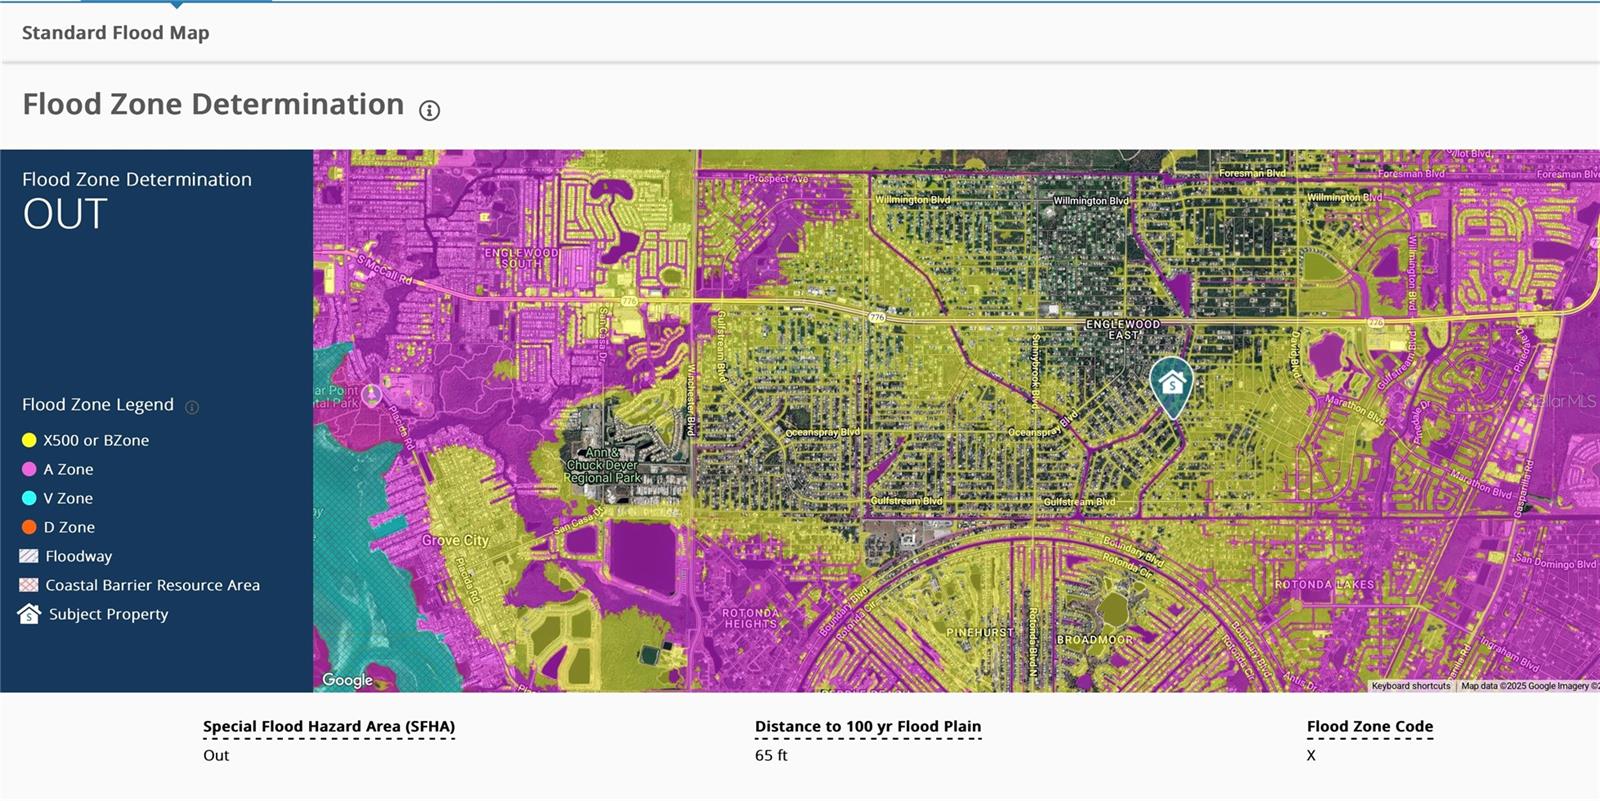Screen dimensions: 1600x801
Task: Click the Englewood East label on map
Action: tap(1123, 330)
